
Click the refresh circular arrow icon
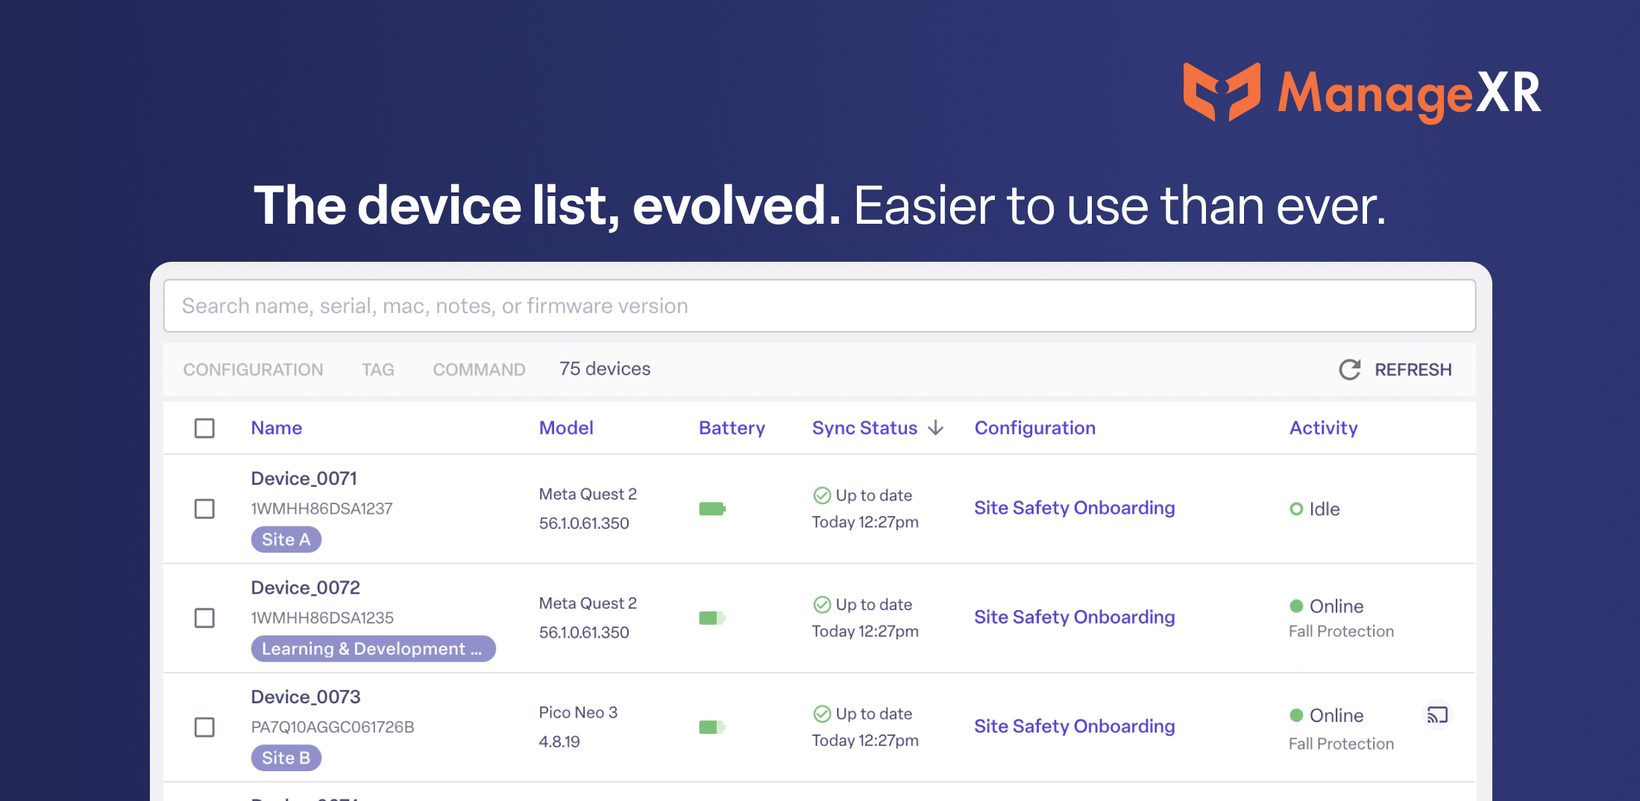pos(1349,370)
